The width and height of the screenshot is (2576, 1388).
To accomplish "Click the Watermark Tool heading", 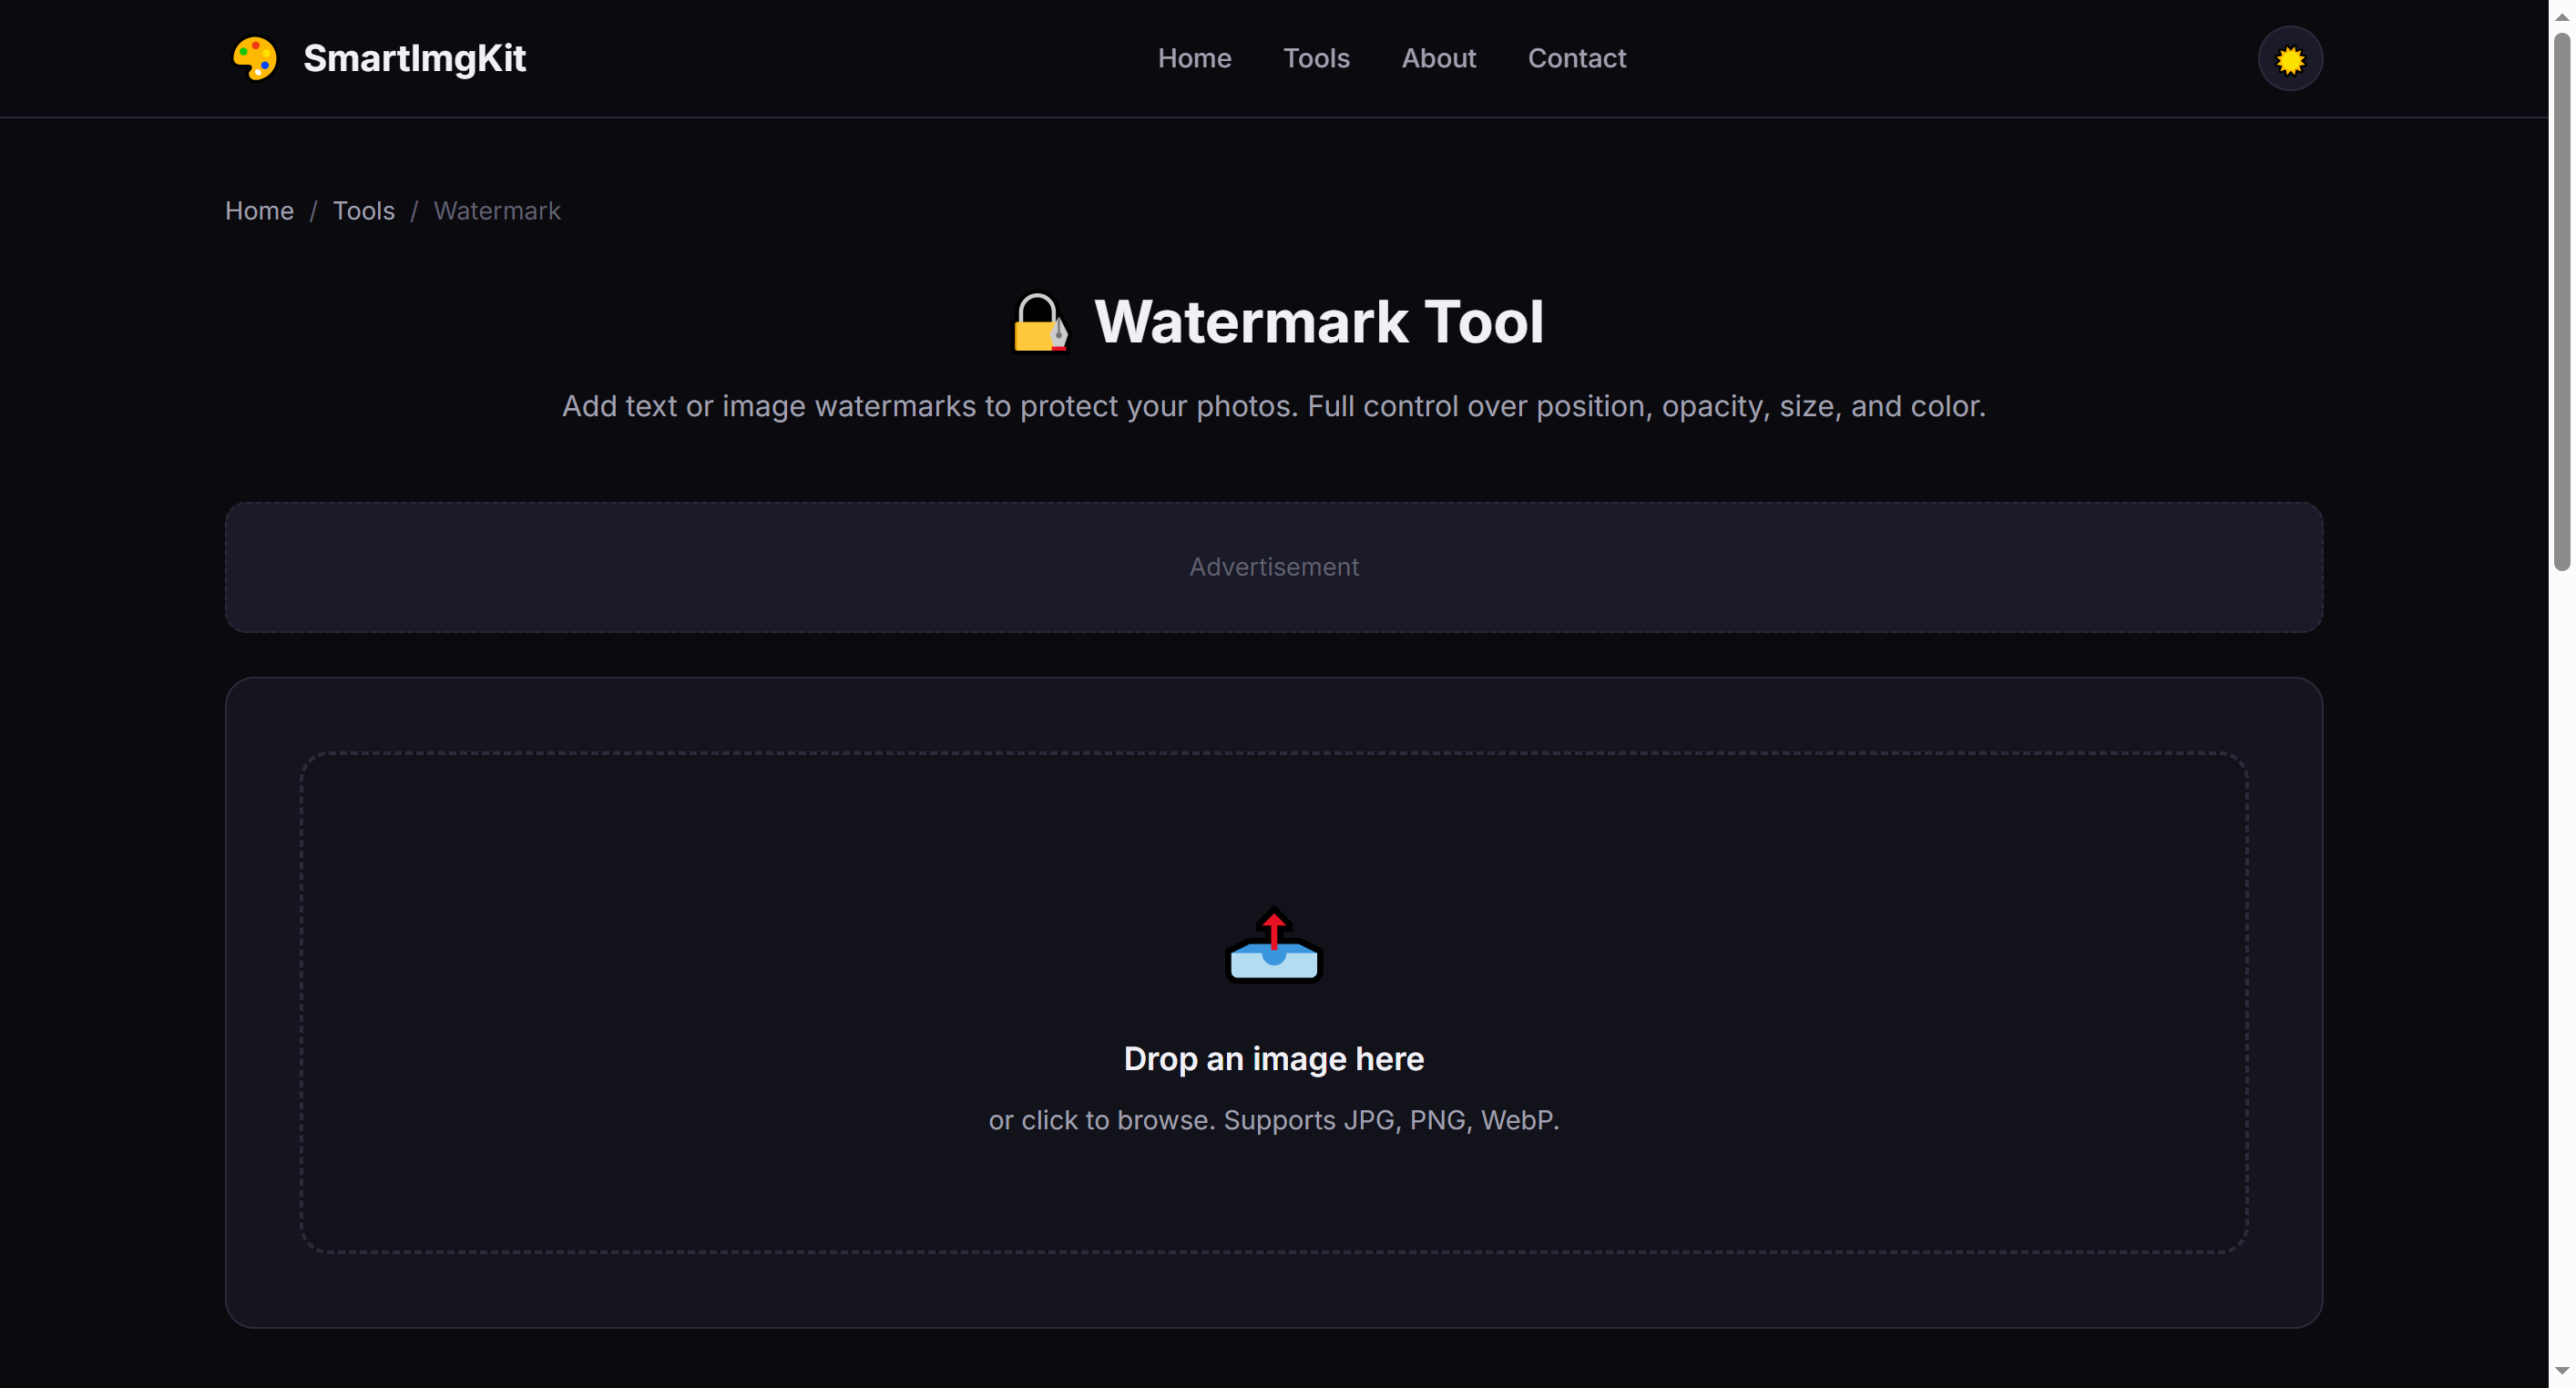I will tap(1319, 322).
